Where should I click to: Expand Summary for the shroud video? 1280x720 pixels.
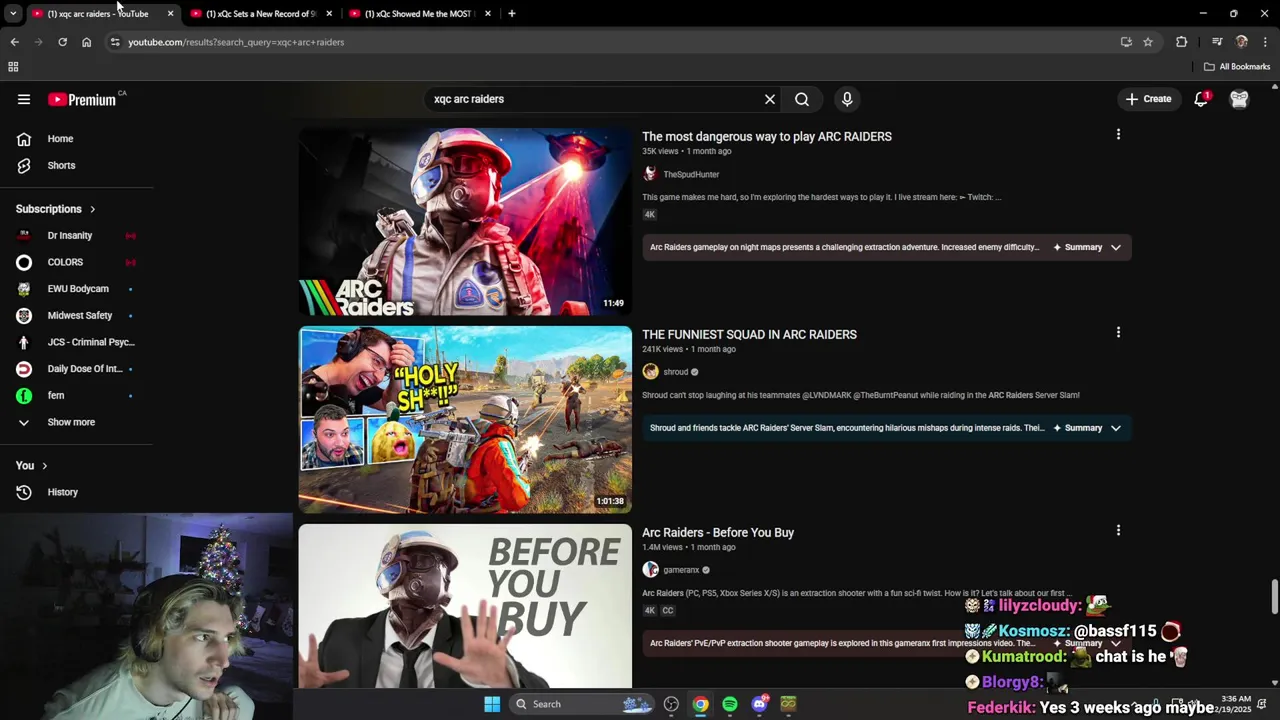click(x=1088, y=428)
